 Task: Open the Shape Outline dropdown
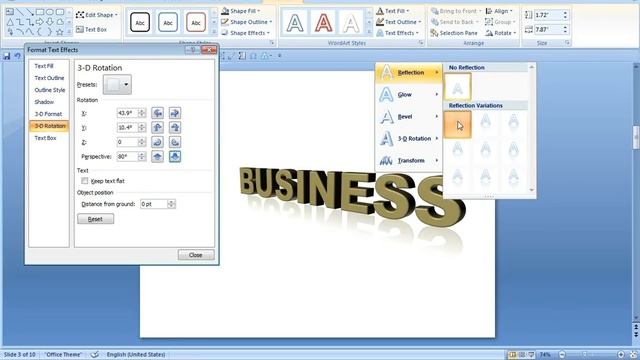pyautogui.click(x=246, y=22)
